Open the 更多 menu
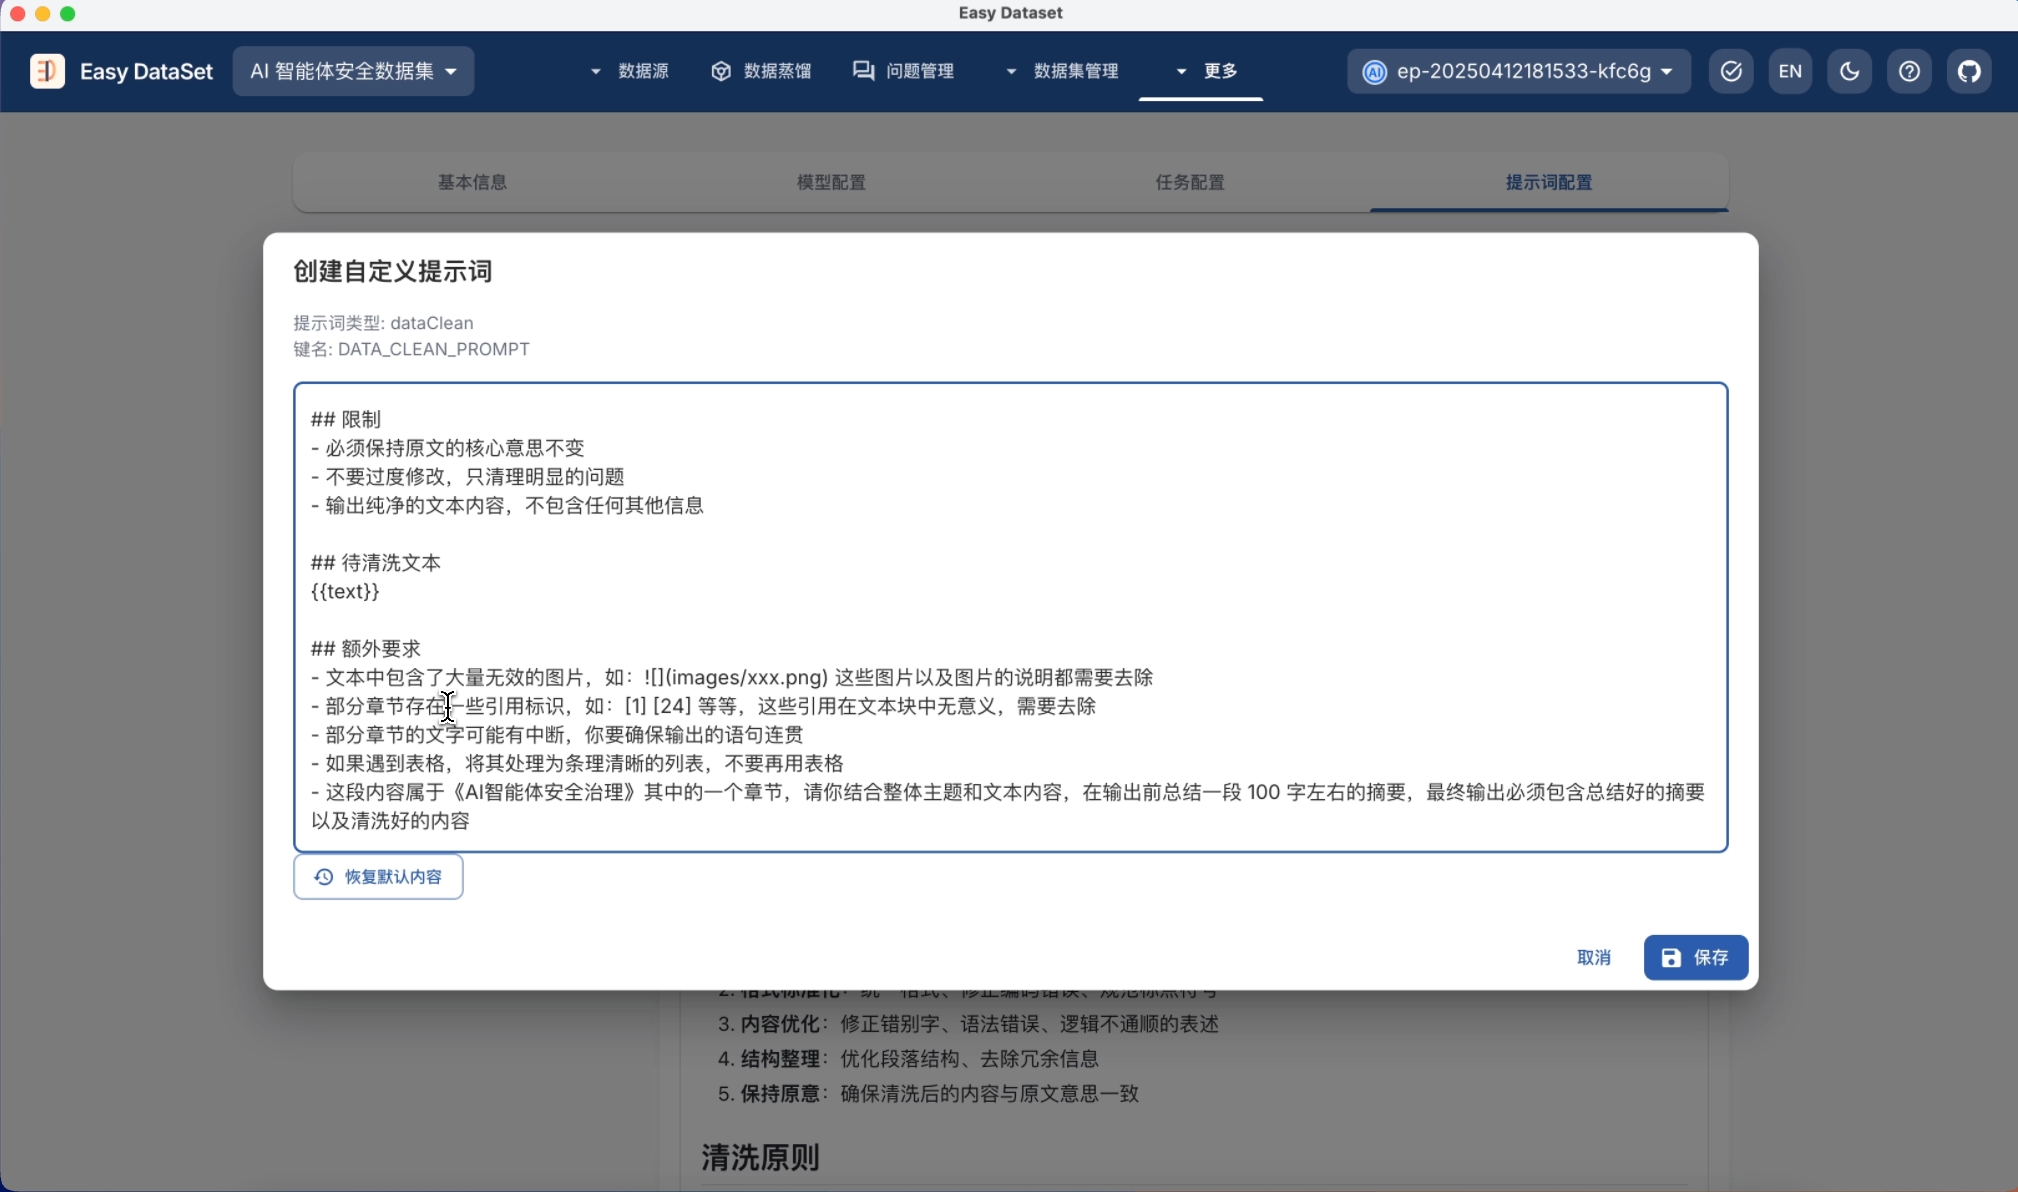Viewport: 2018px width, 1192px height. (1208, 71)
